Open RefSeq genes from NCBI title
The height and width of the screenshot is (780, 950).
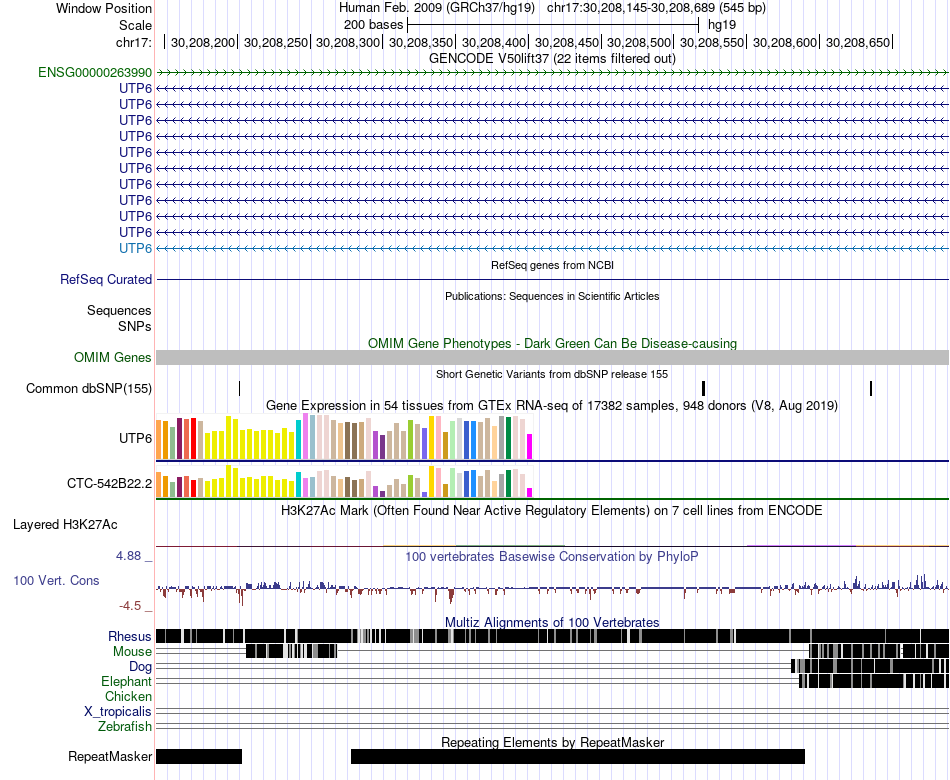[x=552, y=265]
